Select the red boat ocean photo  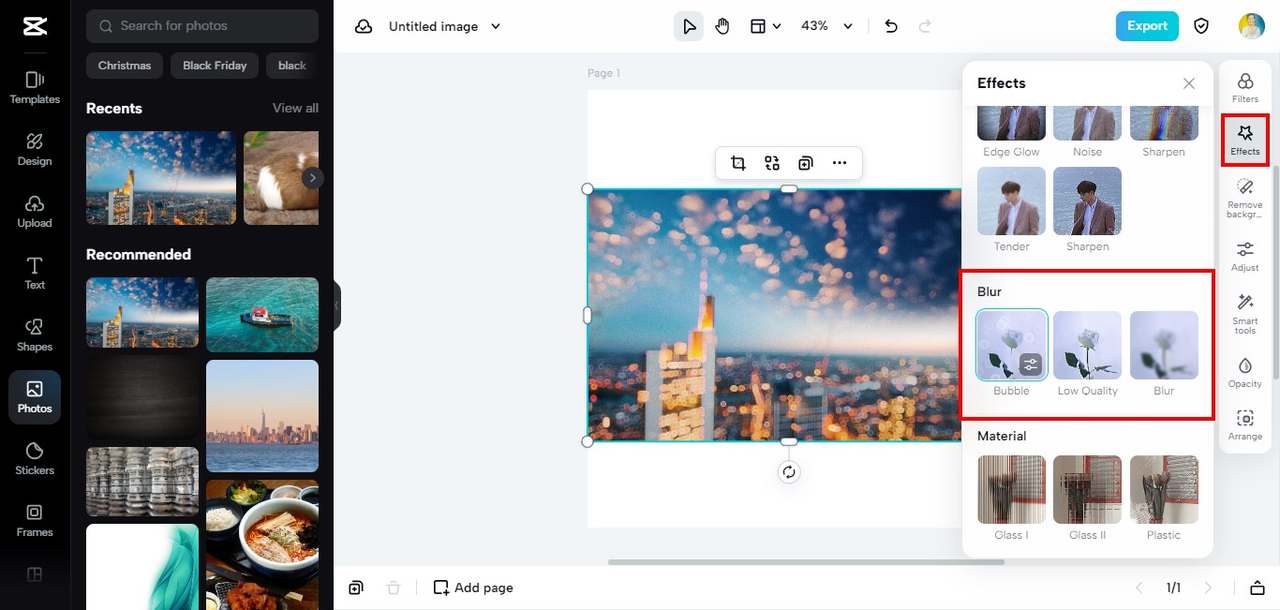[262, 315]
